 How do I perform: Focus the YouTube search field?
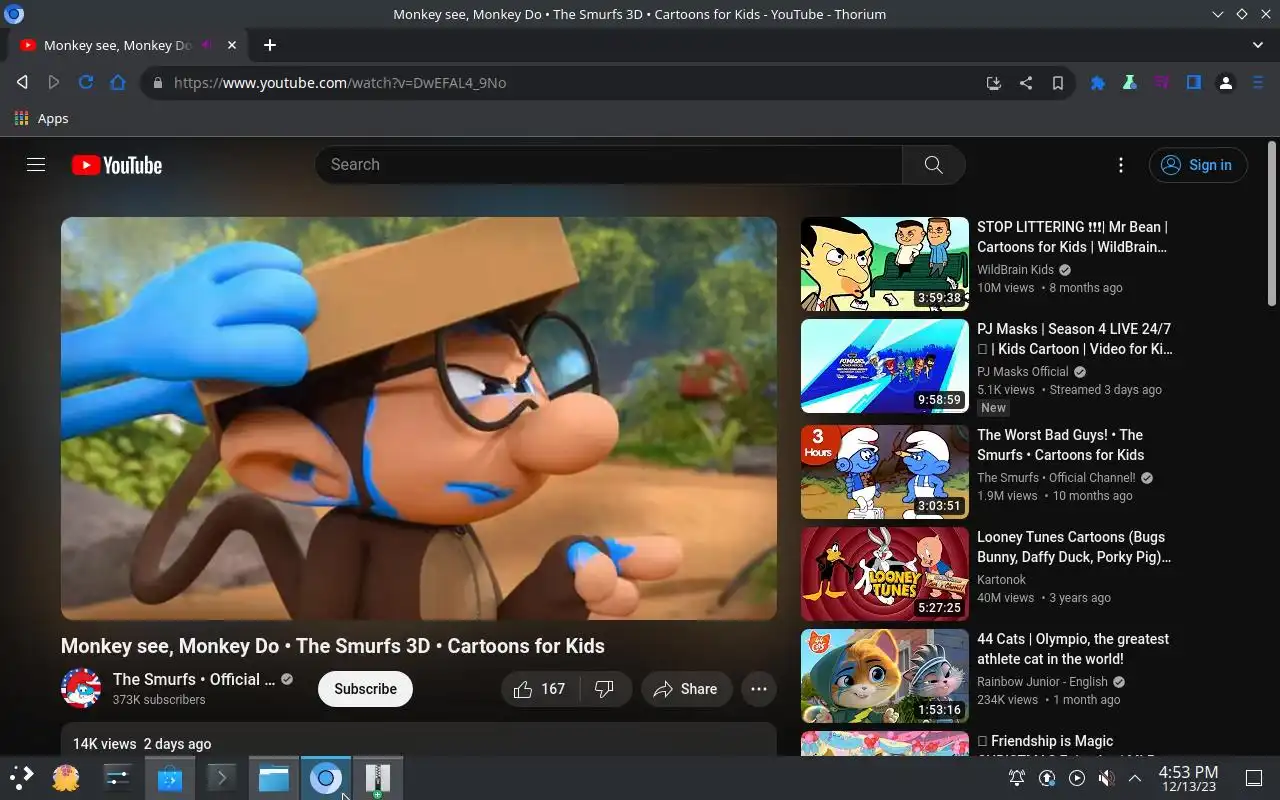click(609, 165)
